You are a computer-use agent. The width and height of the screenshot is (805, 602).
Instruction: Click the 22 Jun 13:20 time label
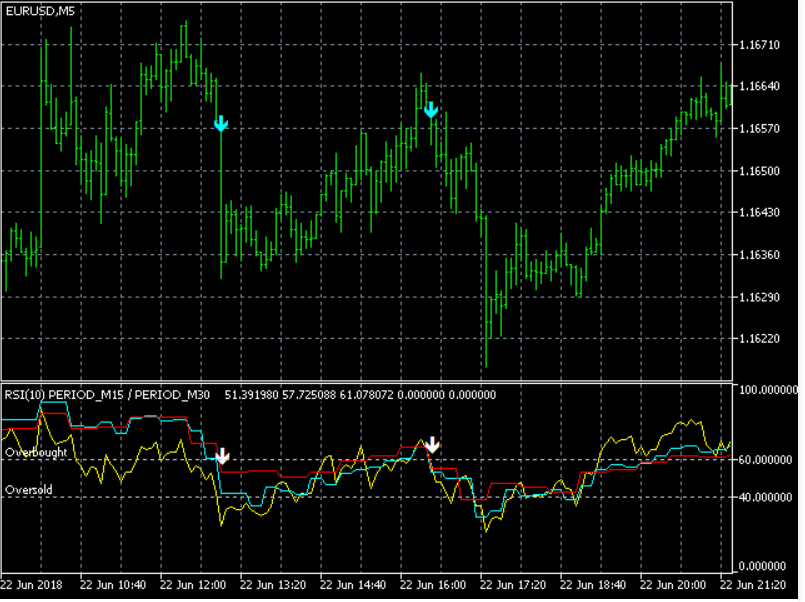coord(273,586)
